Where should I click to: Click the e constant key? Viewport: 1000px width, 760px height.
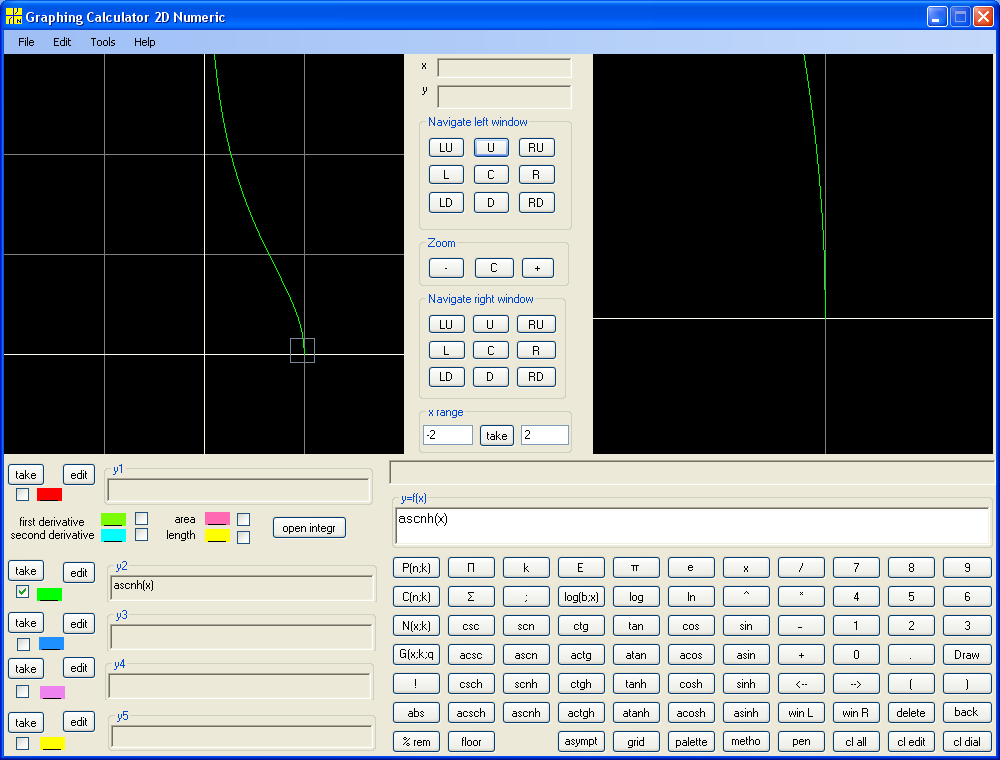(691, 567)
